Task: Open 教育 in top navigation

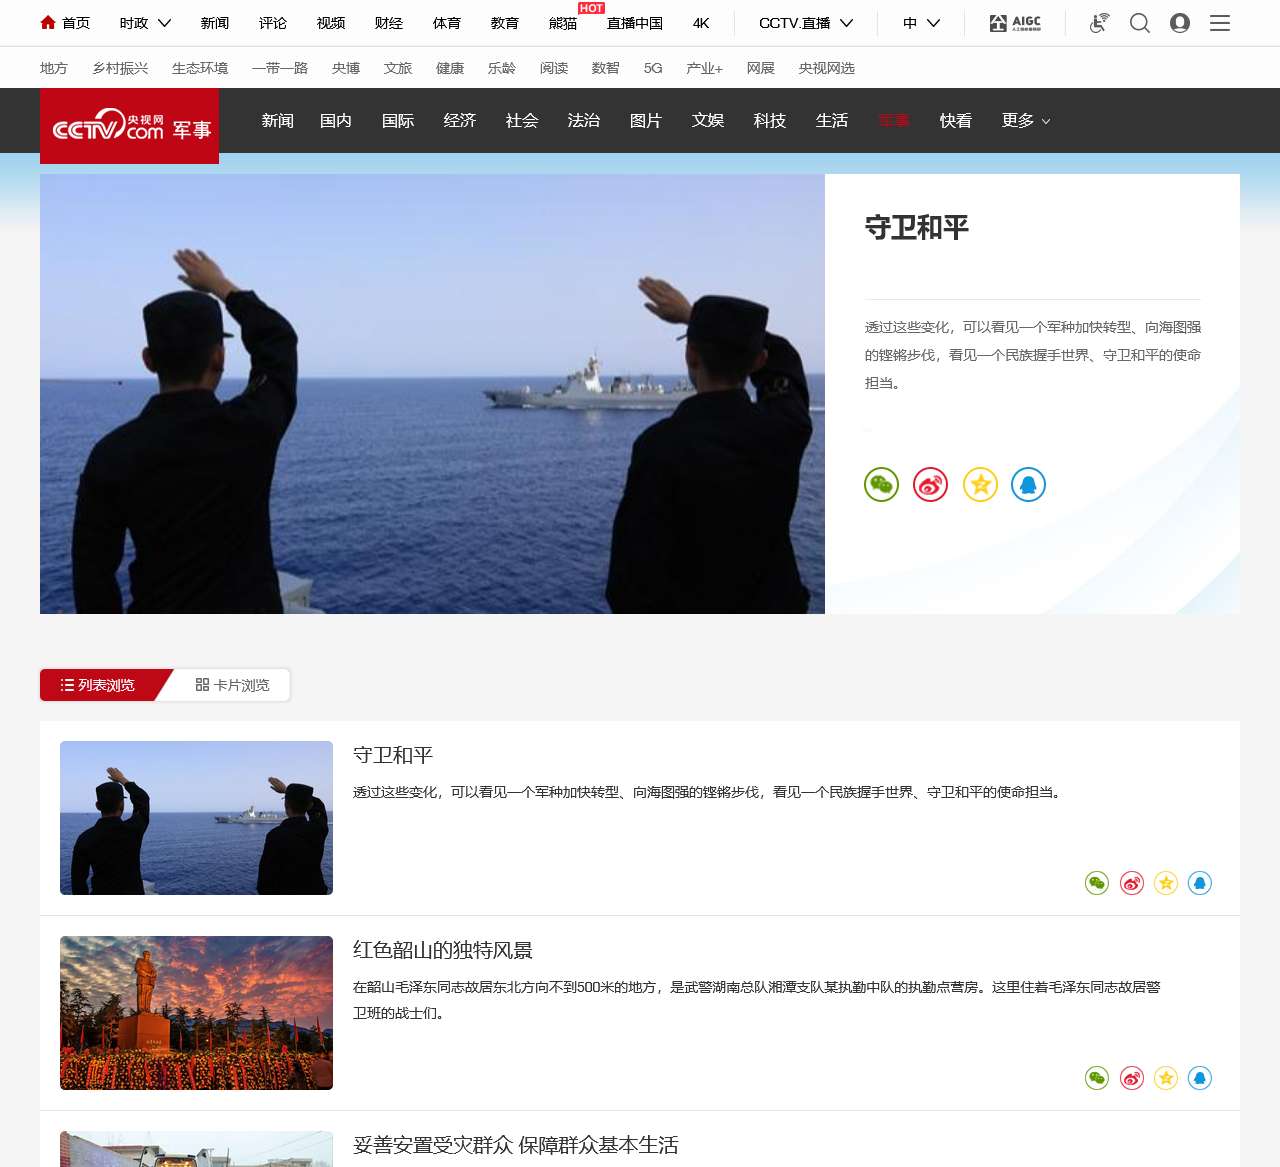Action: pos(505,23)
